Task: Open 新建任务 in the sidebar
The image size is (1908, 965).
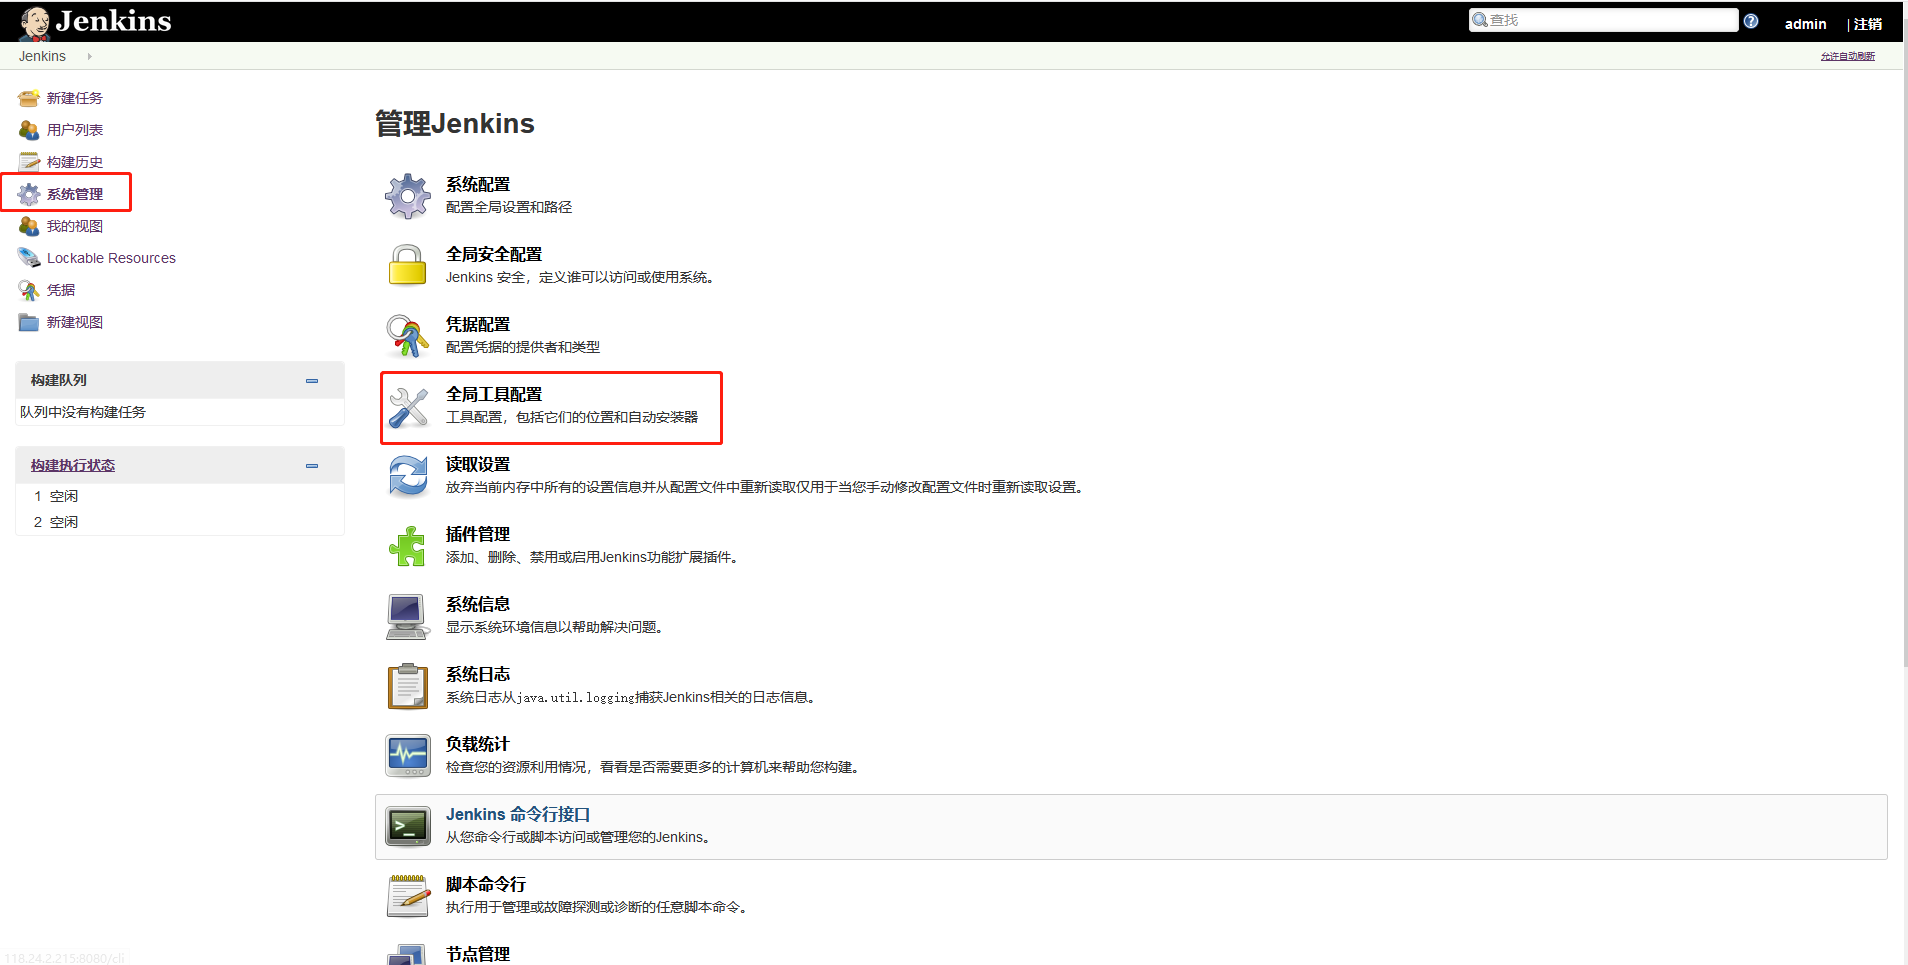Action: (x=74, y=98)
